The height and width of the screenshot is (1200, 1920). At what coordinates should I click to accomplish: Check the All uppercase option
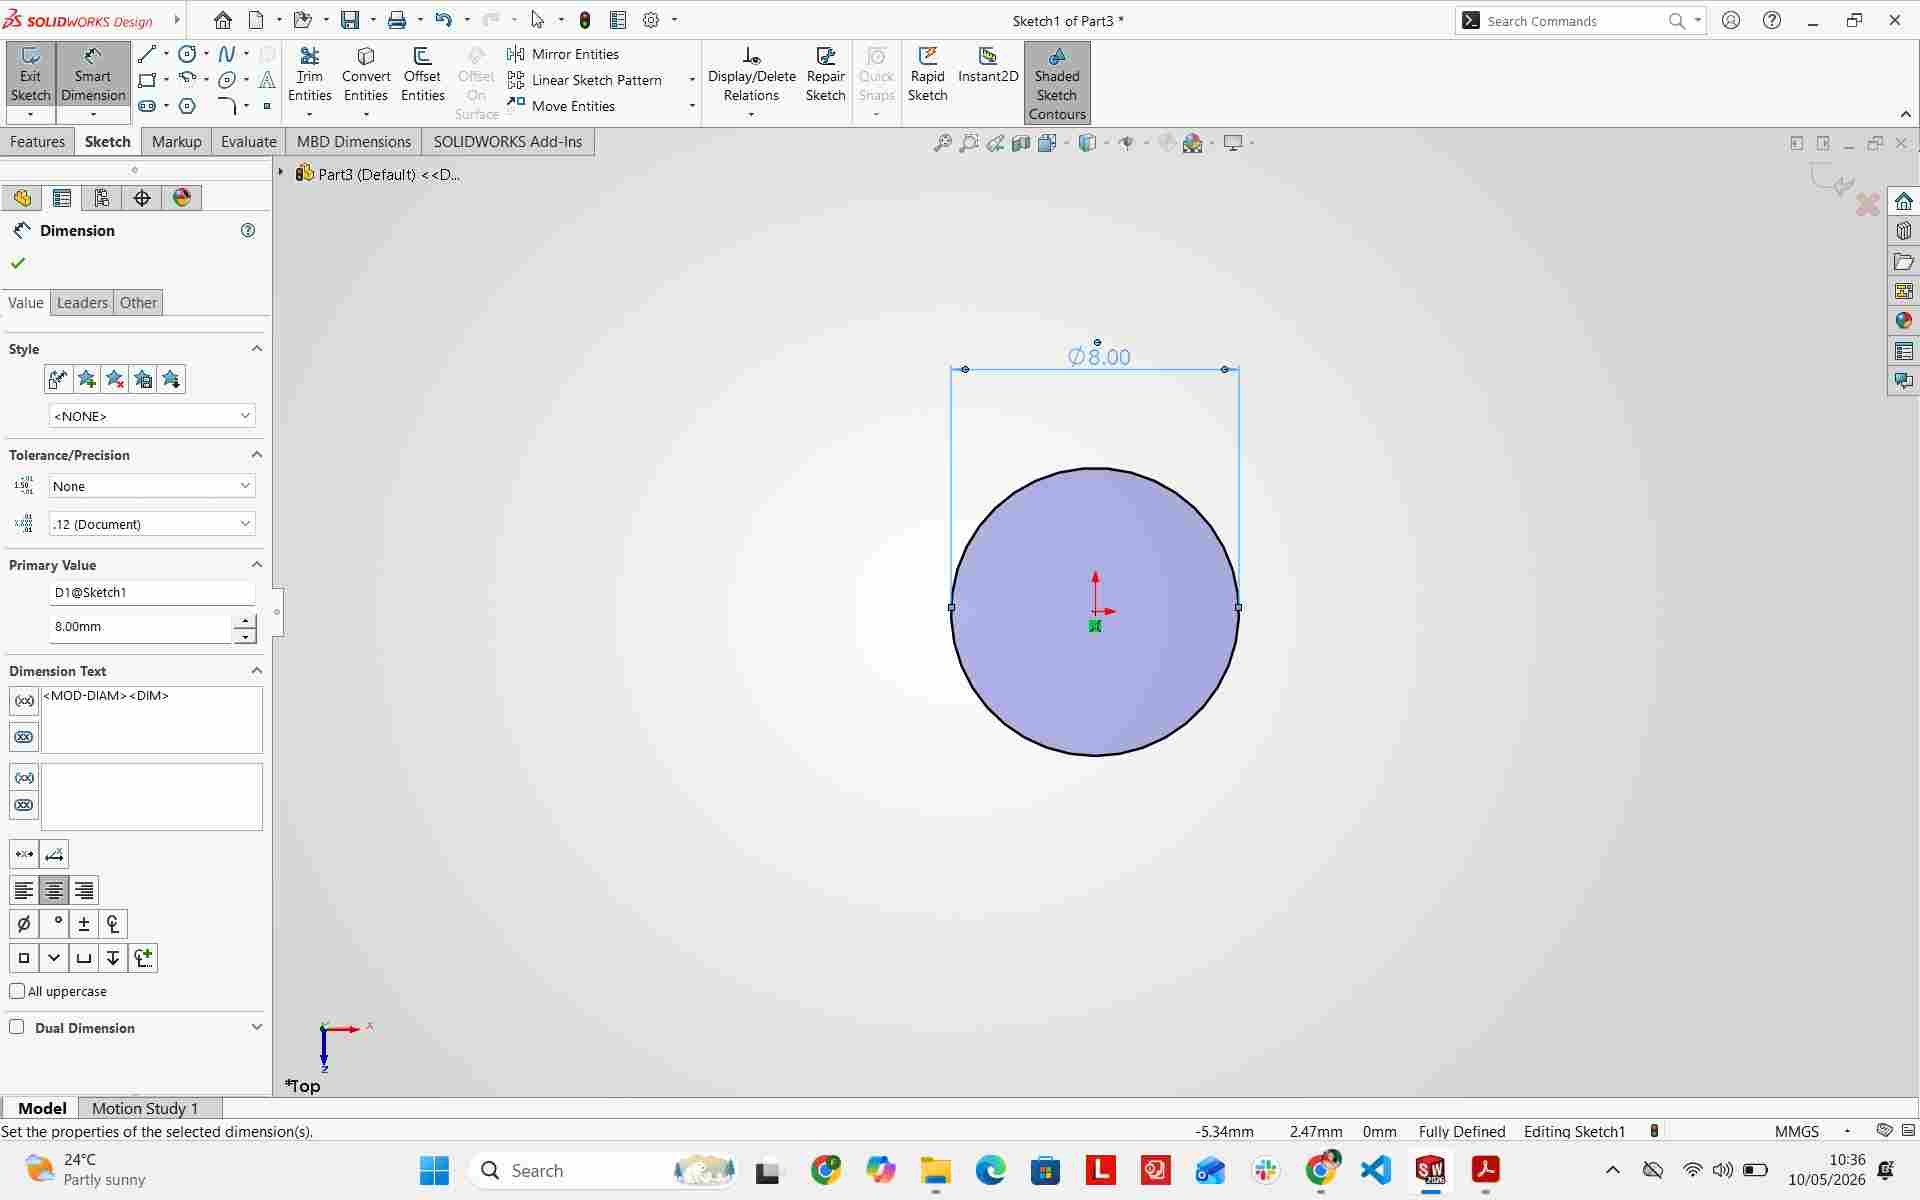point(17,991)
